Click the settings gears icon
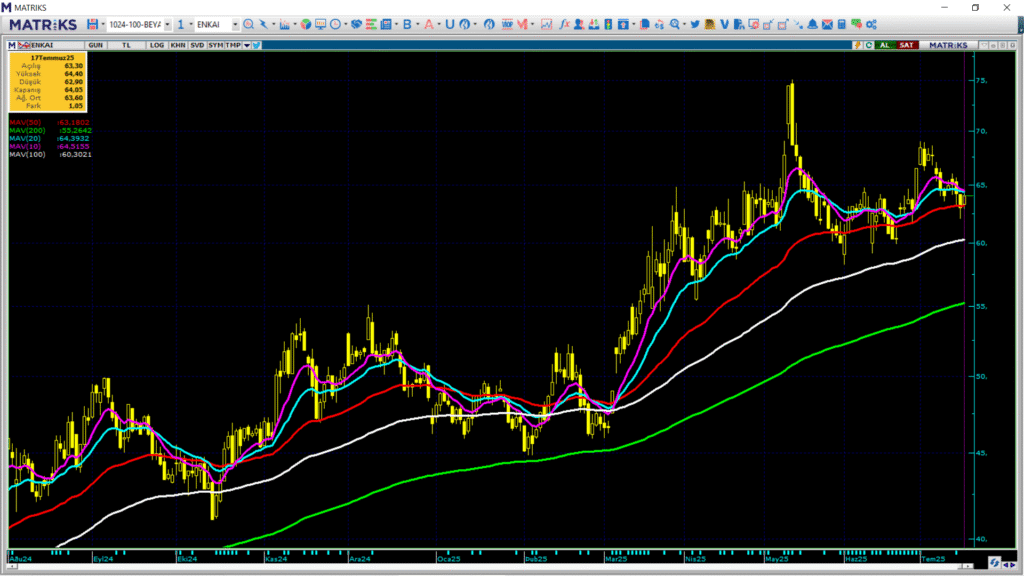Screen dimensions: 1024x576 pos(871,24)
